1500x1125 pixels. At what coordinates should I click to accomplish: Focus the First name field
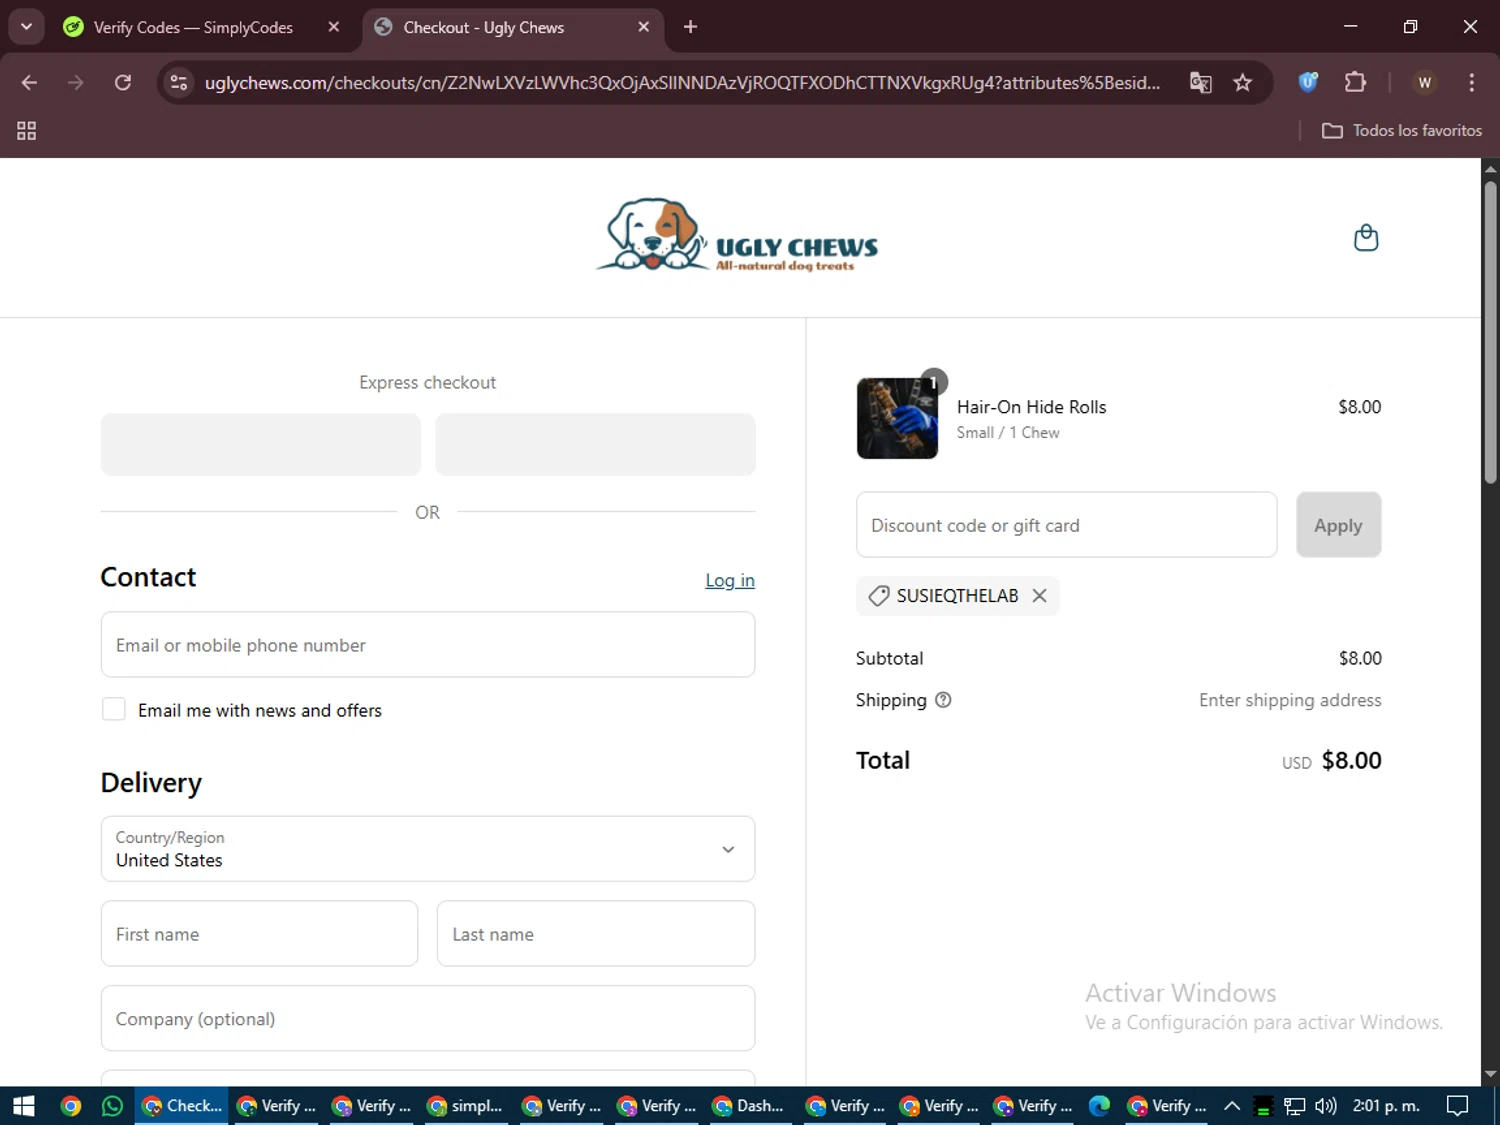[x=259, y=934]
